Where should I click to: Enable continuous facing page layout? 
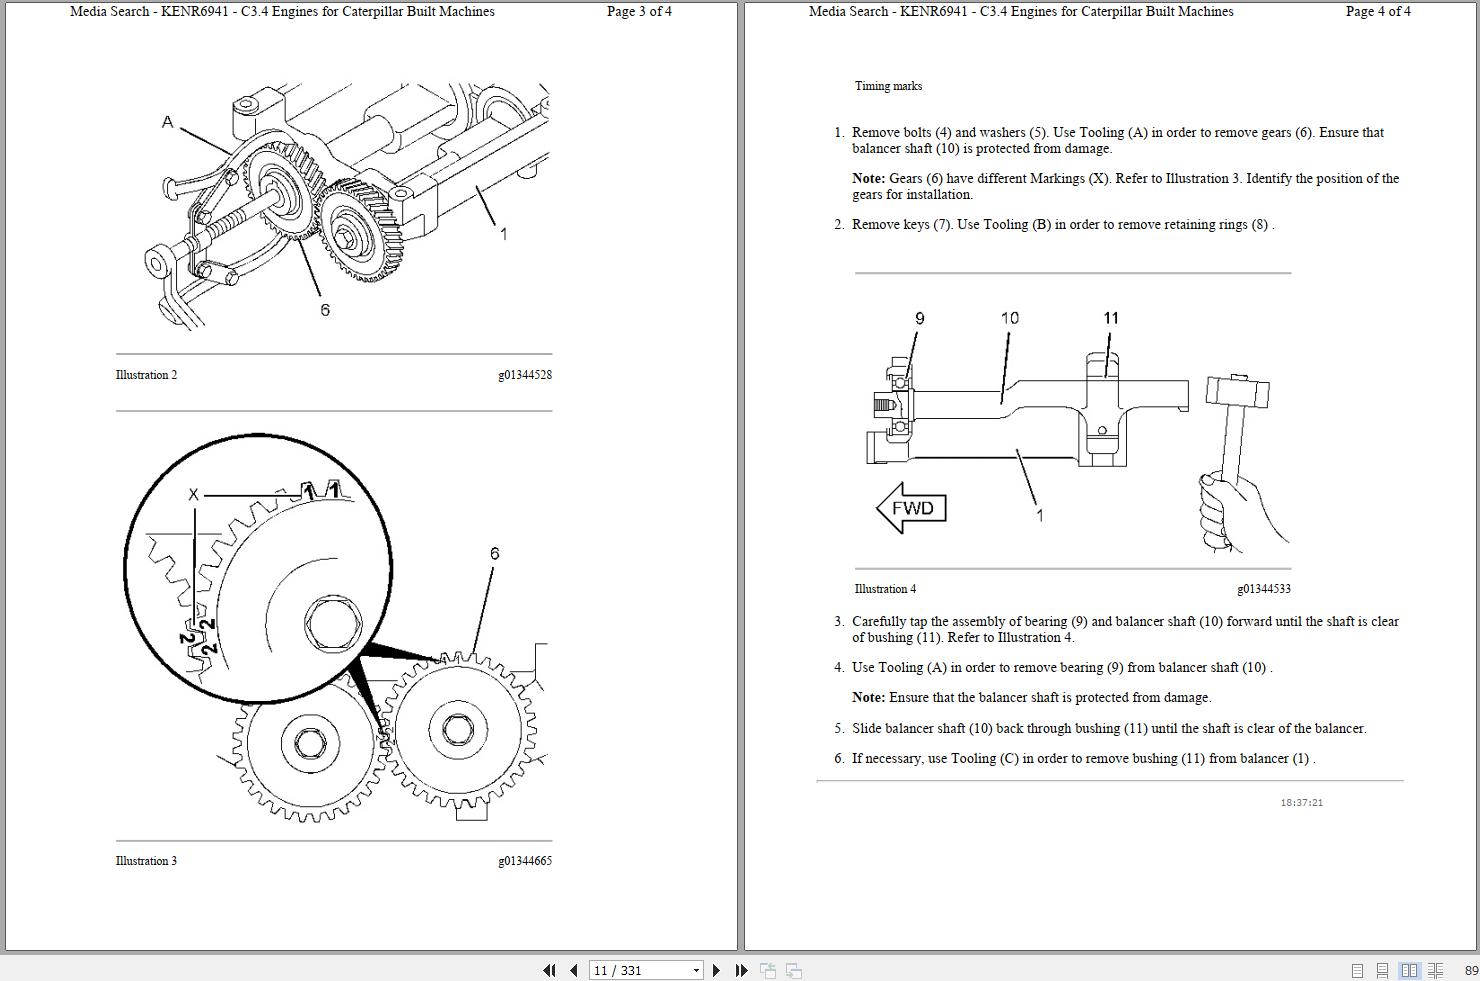(x=1434, y=970)
